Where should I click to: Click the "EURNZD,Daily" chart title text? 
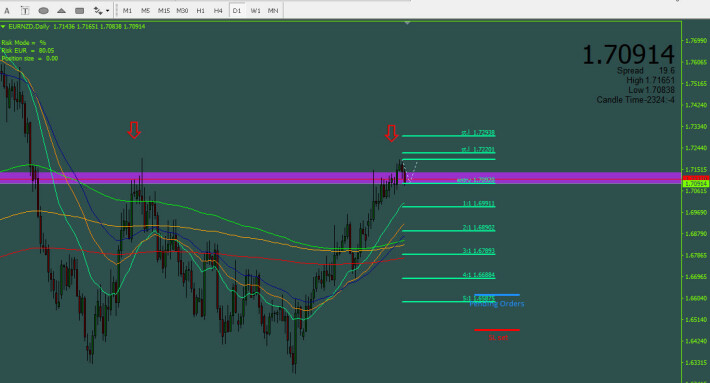click(x=29, y=27)
